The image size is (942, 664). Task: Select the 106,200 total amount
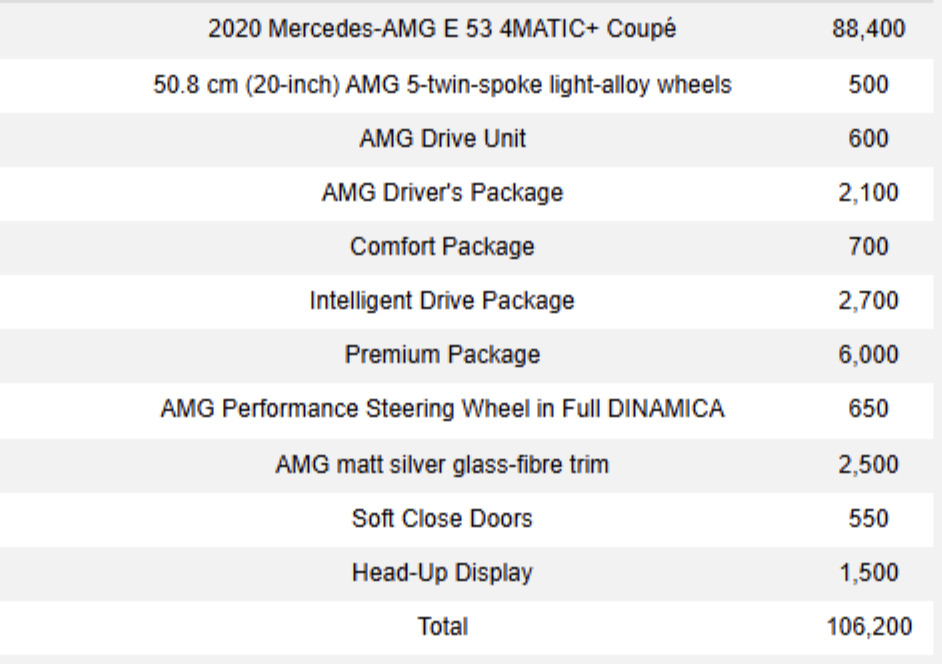click(868, 627)
